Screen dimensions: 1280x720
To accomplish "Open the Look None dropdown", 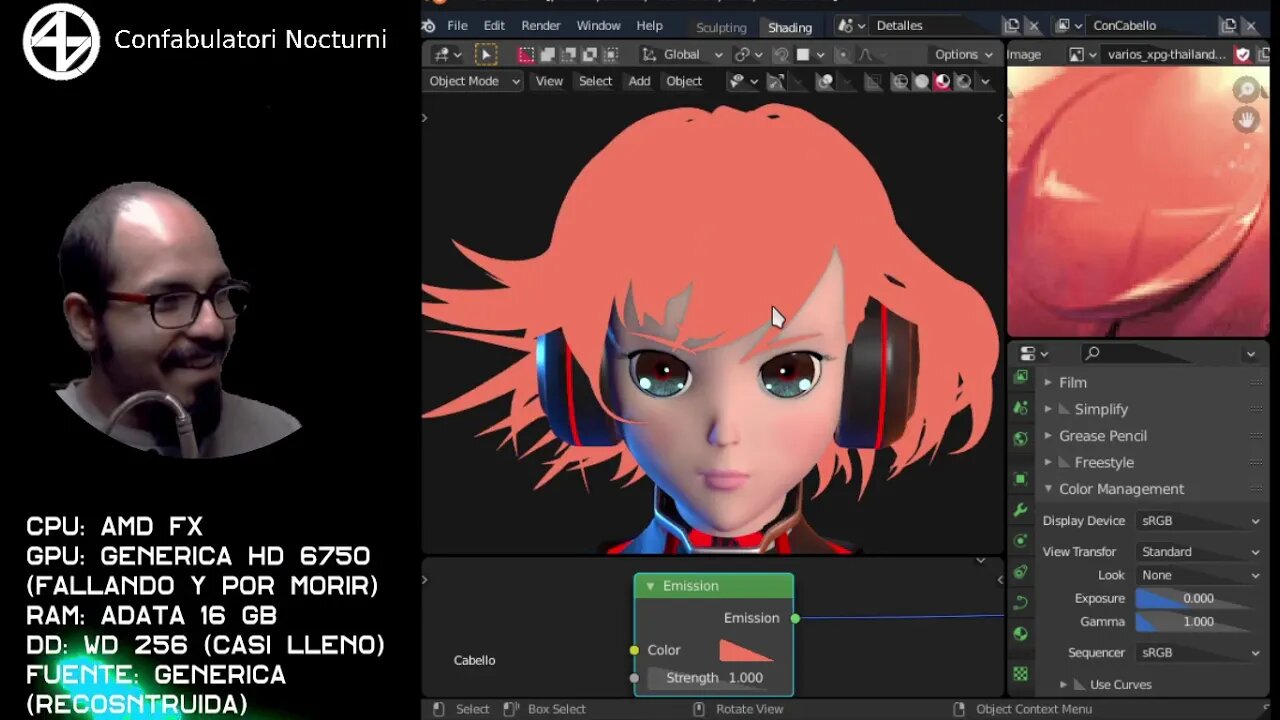I will pos(1201,575).
